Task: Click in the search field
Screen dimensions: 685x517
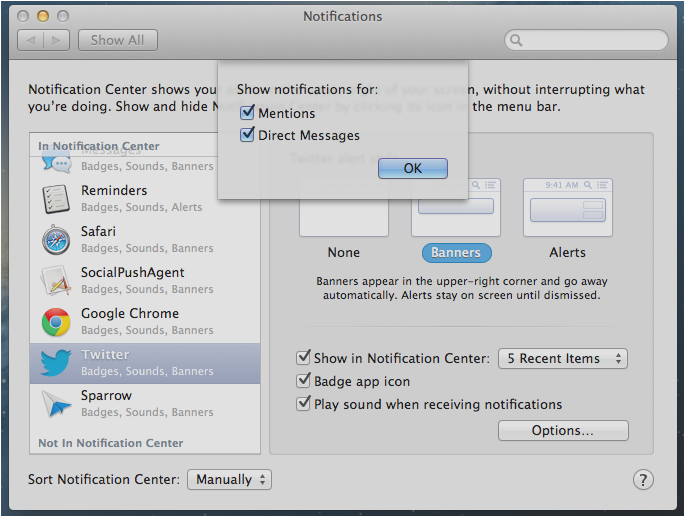Action: [x=586, y=41]
